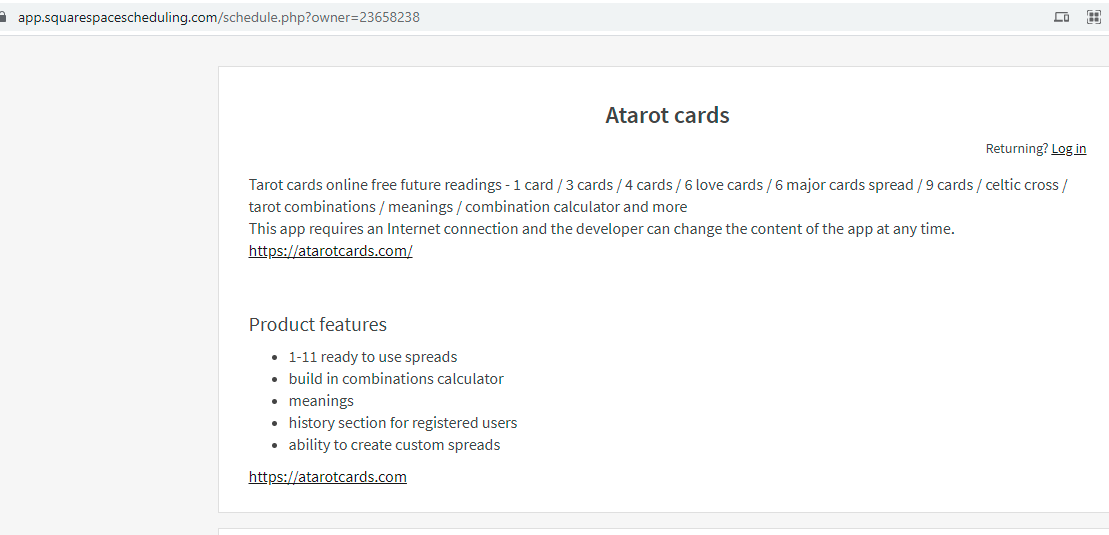Click the "This app requires an Internet connection" sentence
The height and width of the screenshot is (535, 1109).
click(600, 229)
